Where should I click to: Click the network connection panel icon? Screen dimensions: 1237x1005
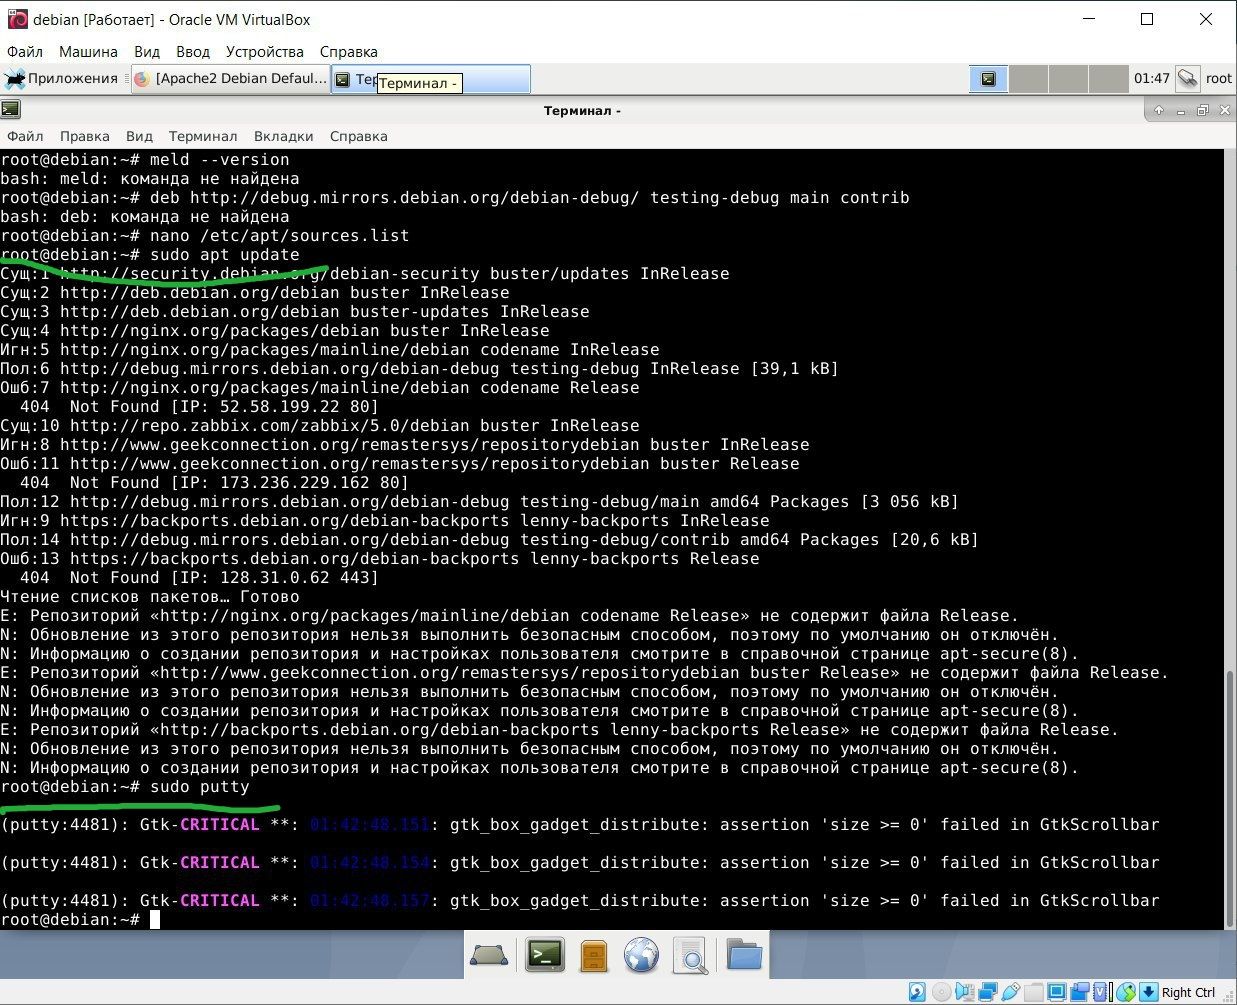(1187, 78)
